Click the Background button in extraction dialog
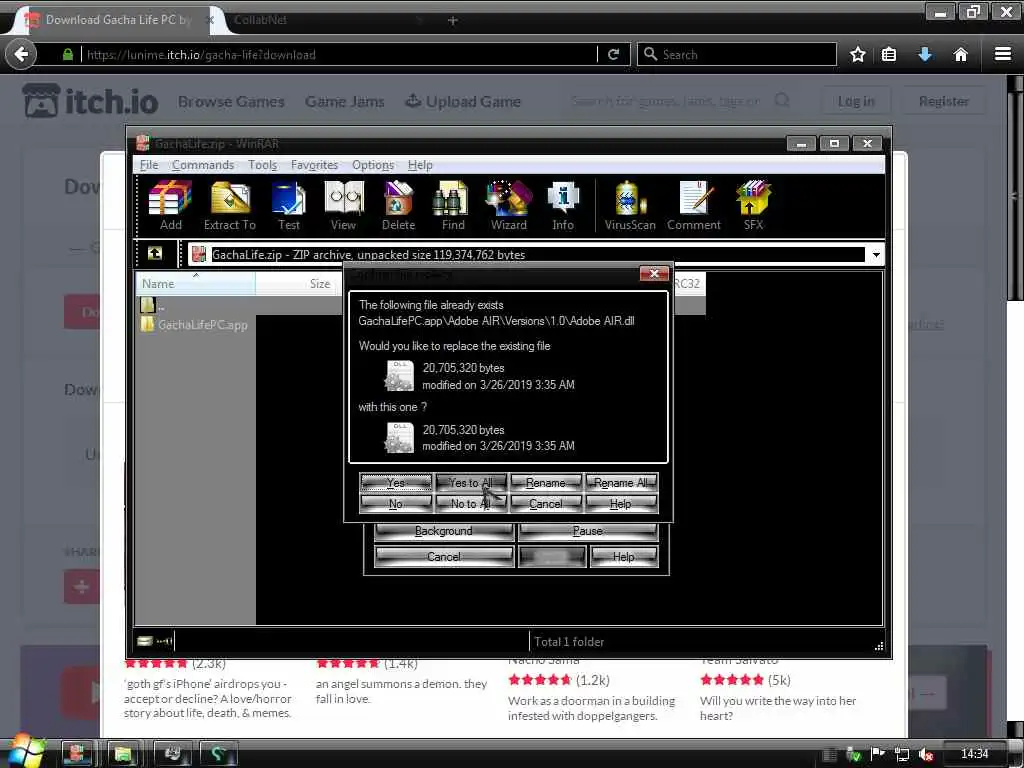 443,531
